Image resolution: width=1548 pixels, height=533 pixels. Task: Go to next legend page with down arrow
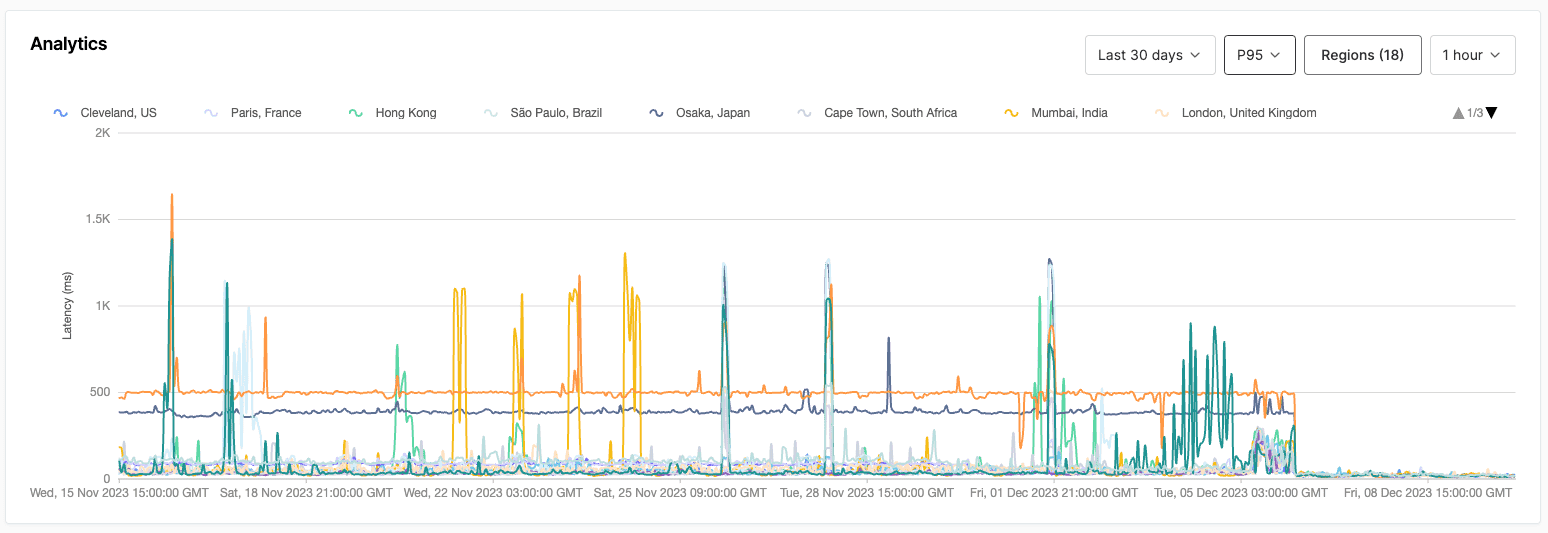click(x=1491, y=113)
